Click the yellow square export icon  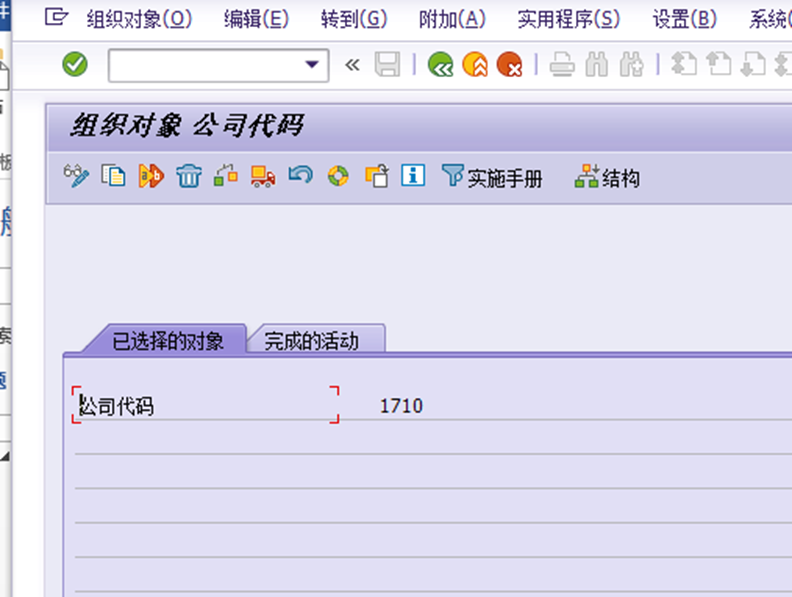pos(377,176)
